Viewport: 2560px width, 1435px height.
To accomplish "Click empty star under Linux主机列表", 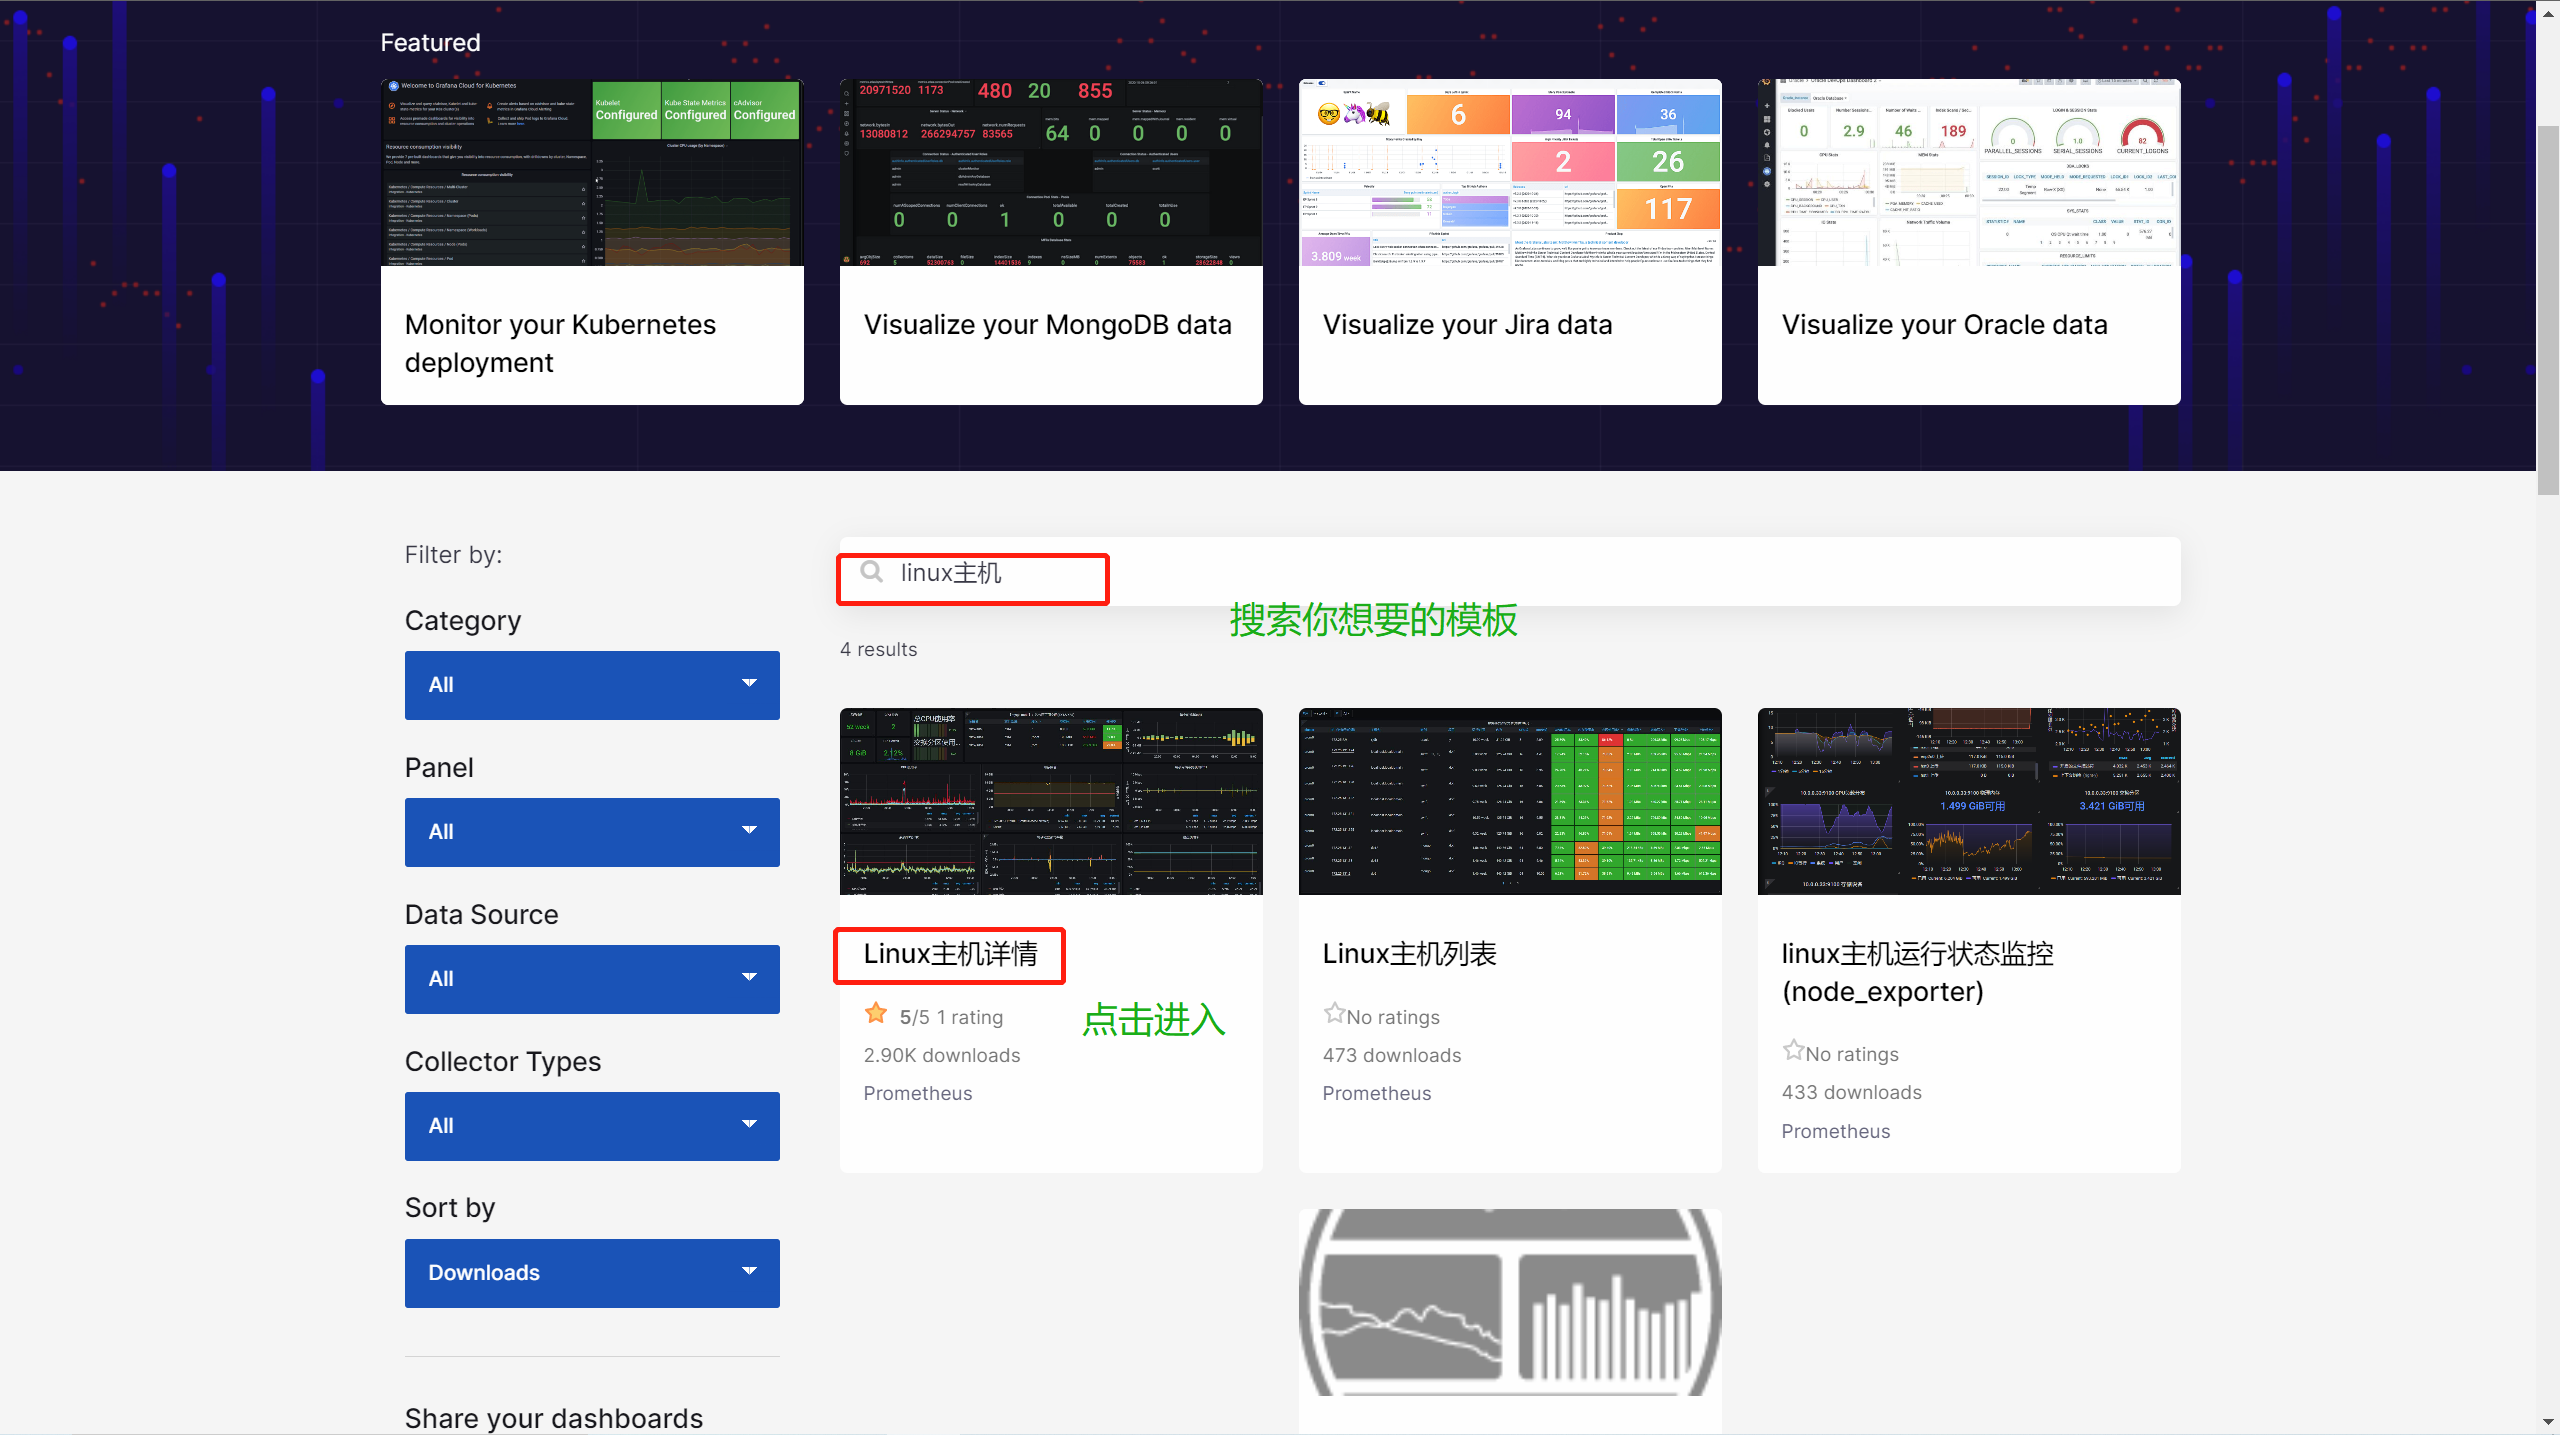I will coord(1334,1014).
